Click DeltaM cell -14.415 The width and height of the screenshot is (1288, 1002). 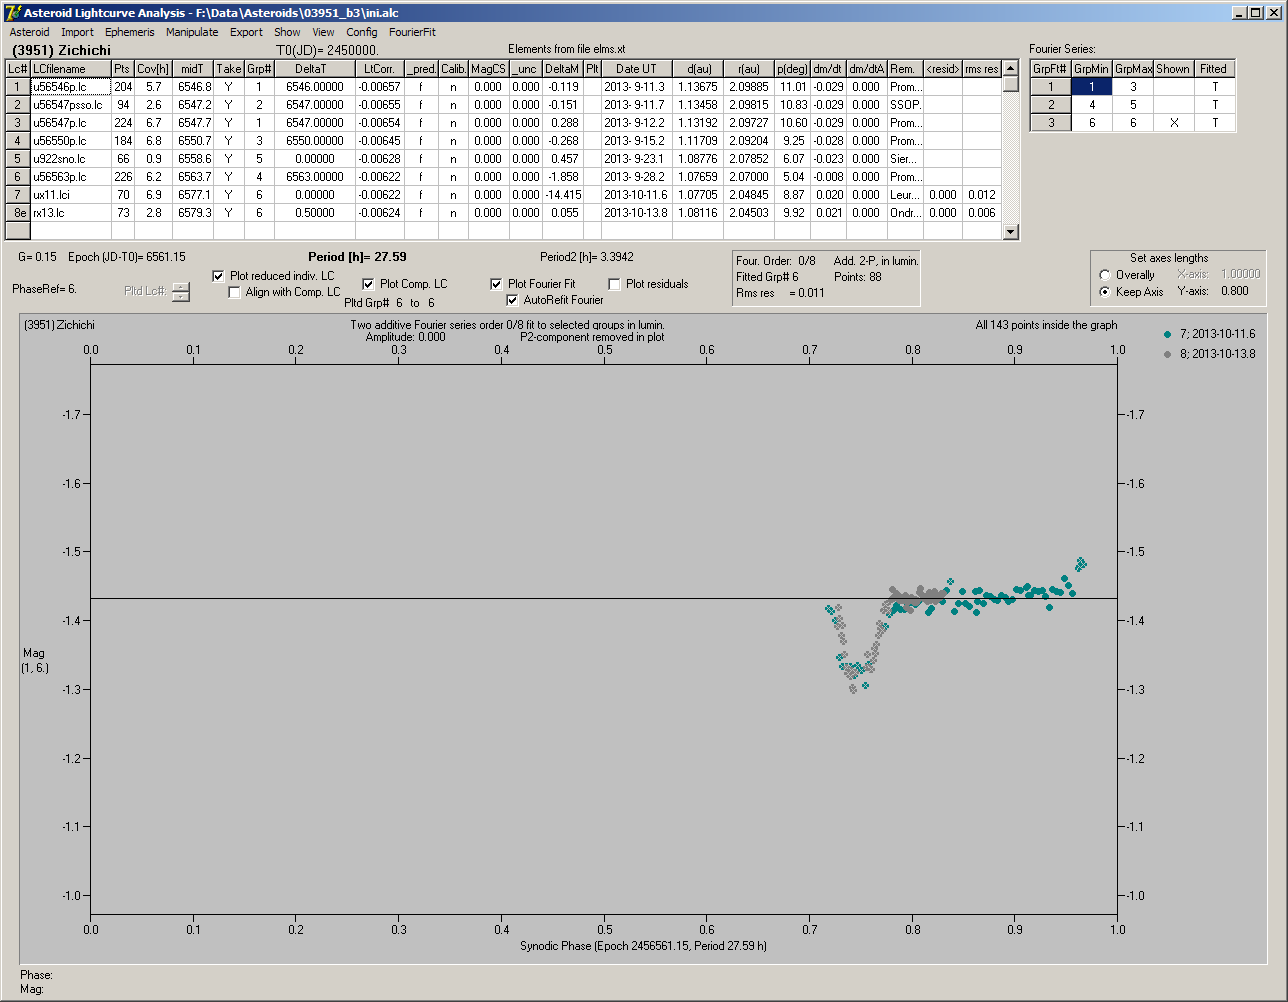pos(563,195)
